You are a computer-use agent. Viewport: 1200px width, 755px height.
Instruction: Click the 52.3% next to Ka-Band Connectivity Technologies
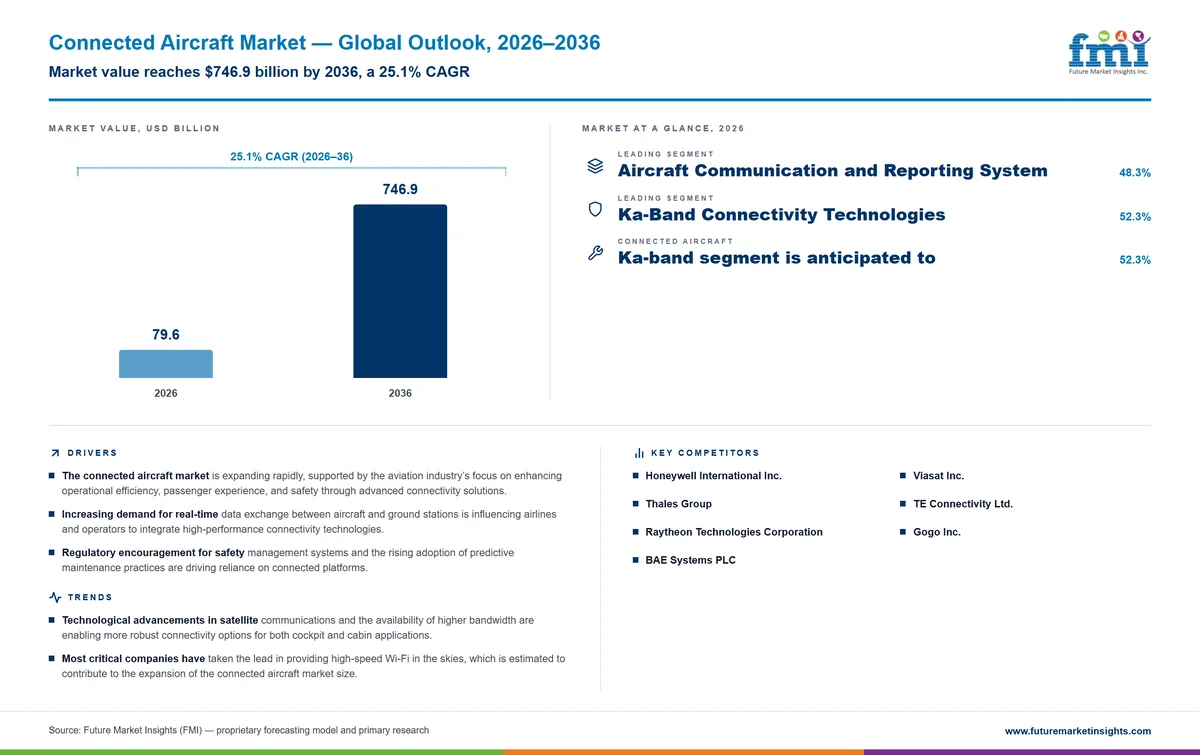pyautogui.click(x=1135, y=217)
